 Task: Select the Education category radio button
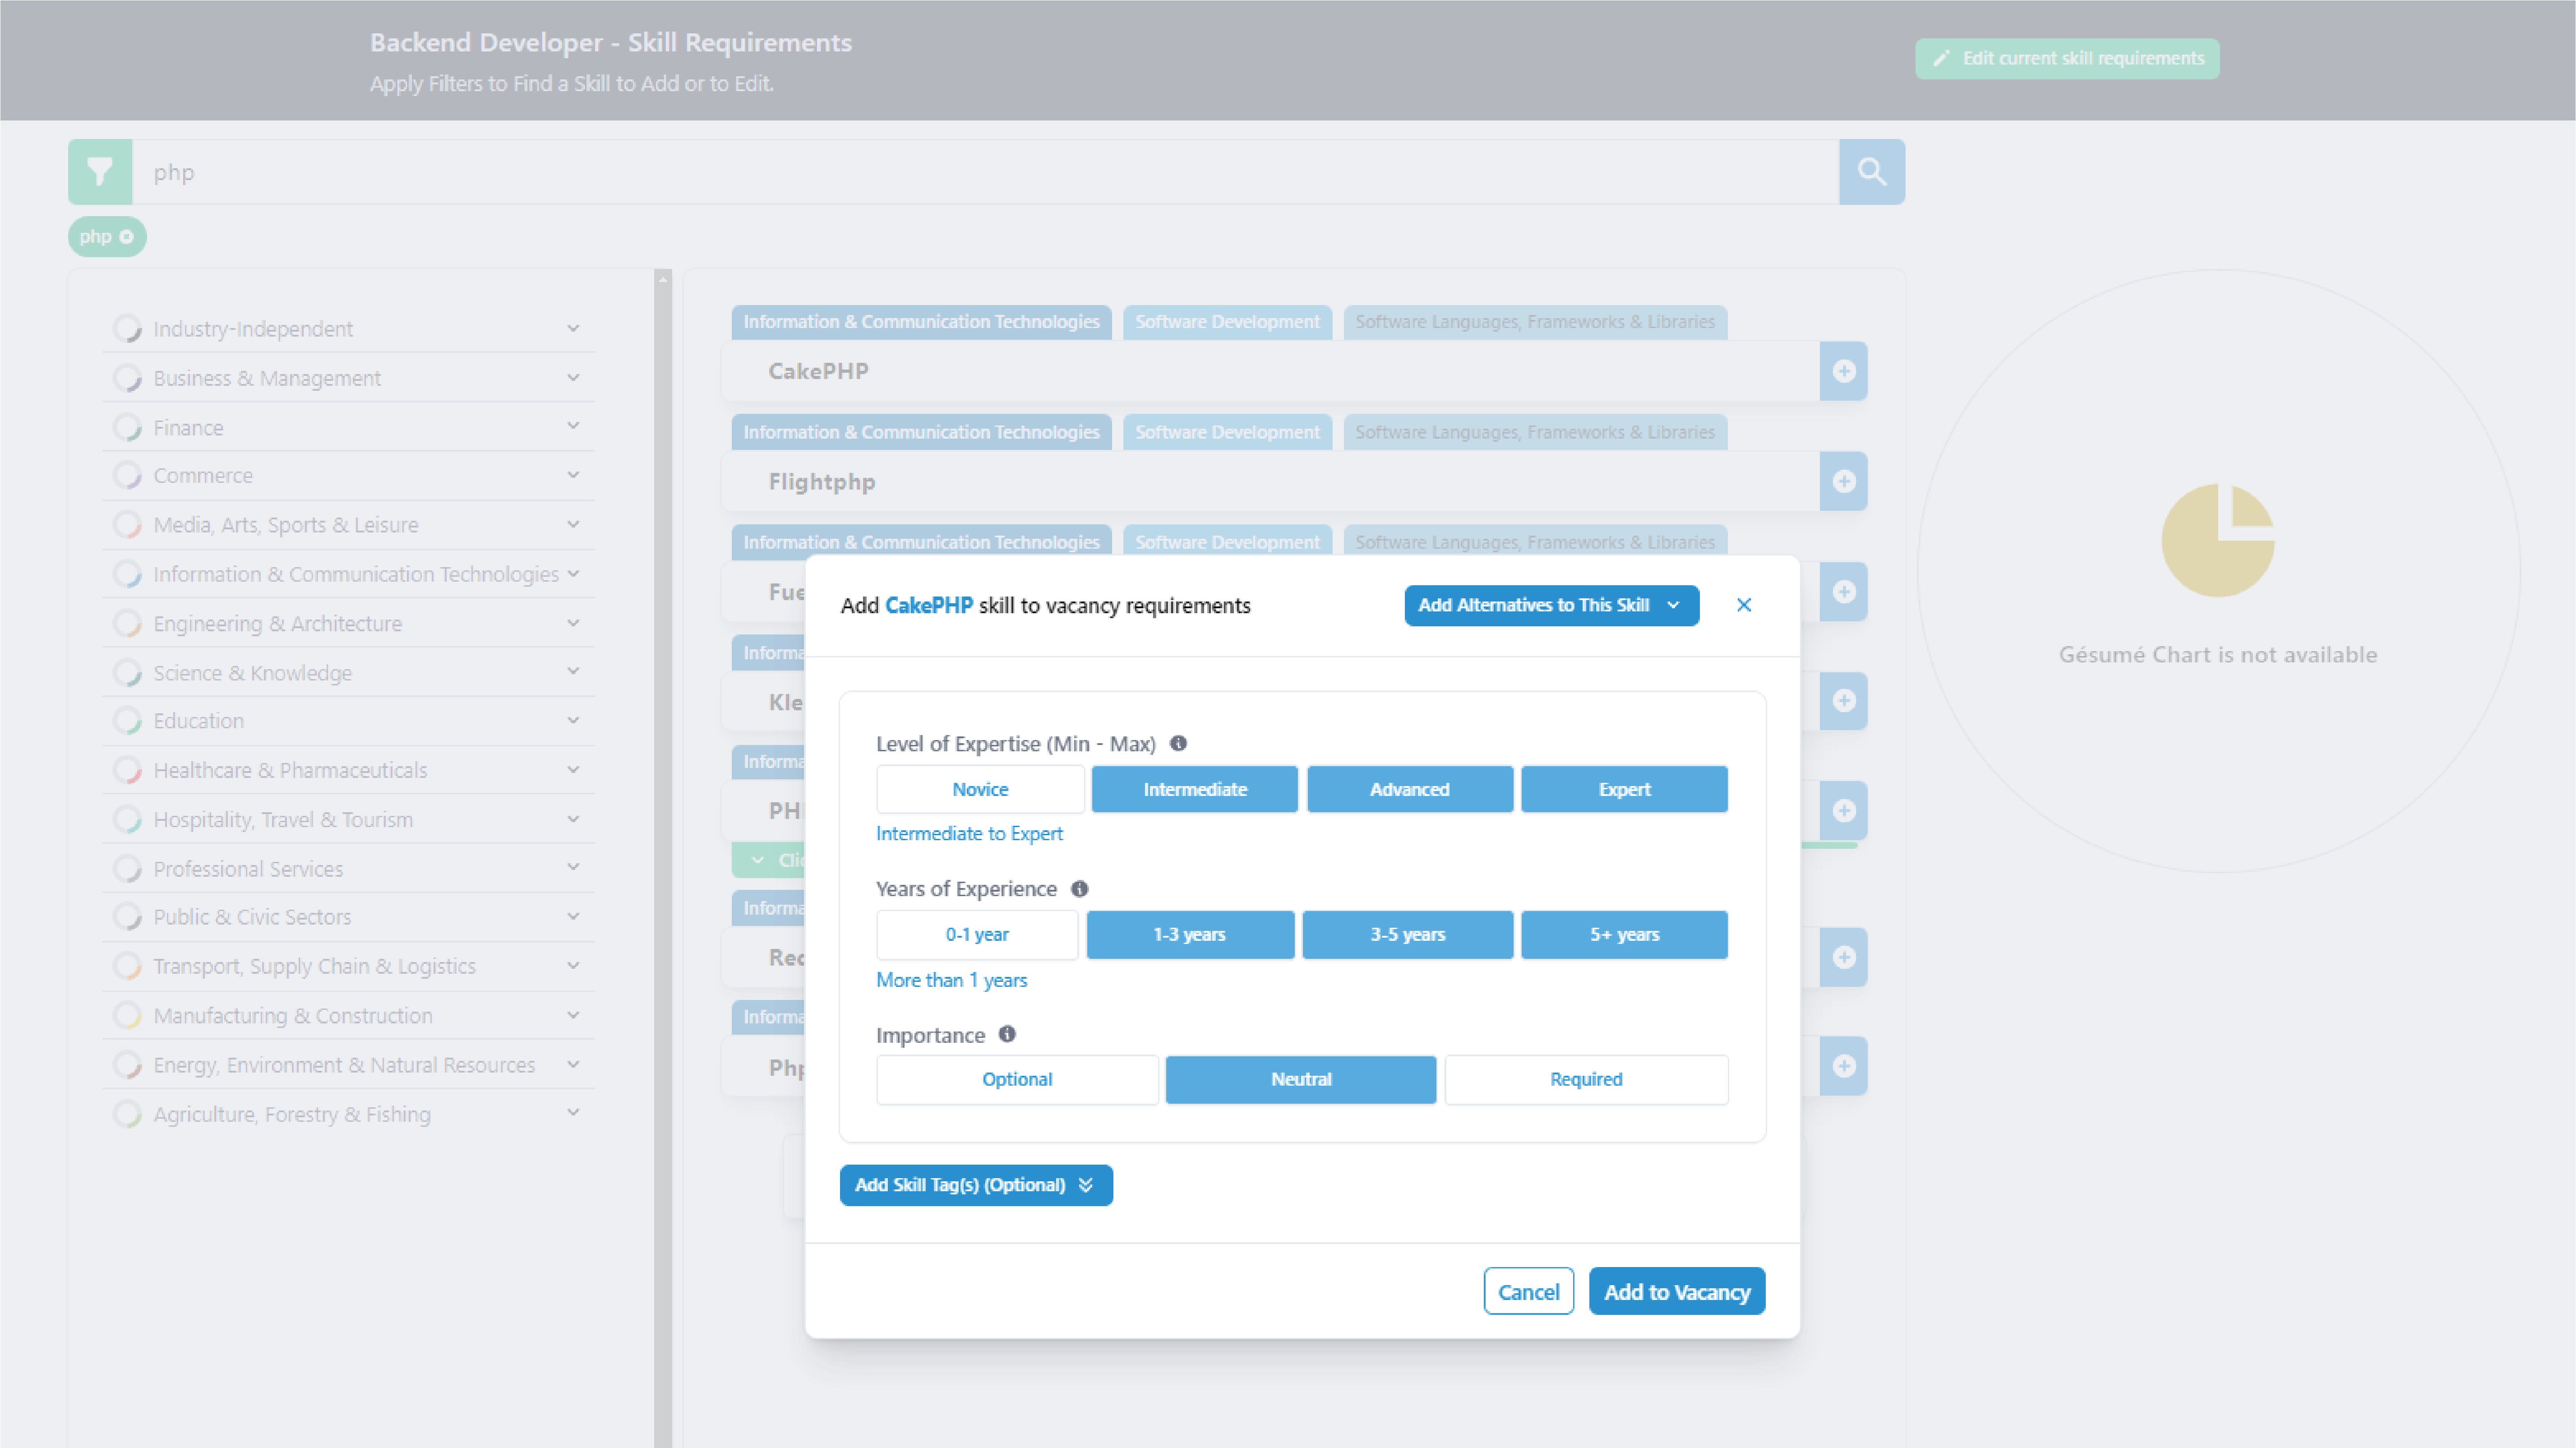pos(128,720)
